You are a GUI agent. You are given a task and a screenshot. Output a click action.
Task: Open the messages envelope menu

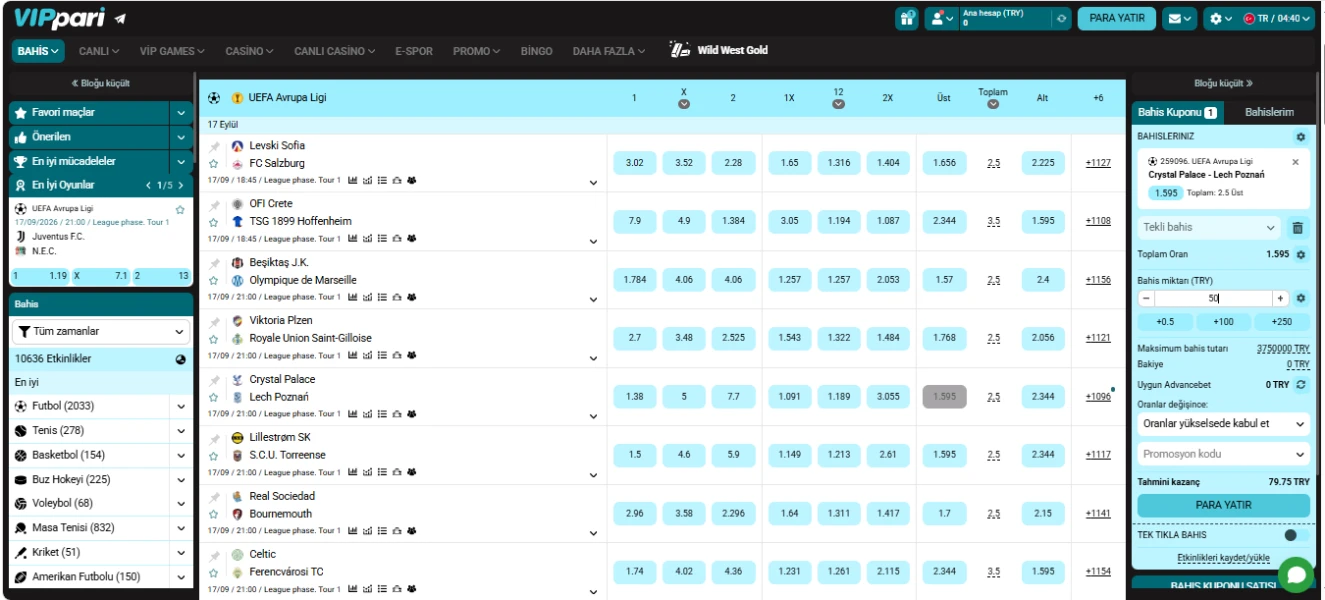click(1180, 18)
